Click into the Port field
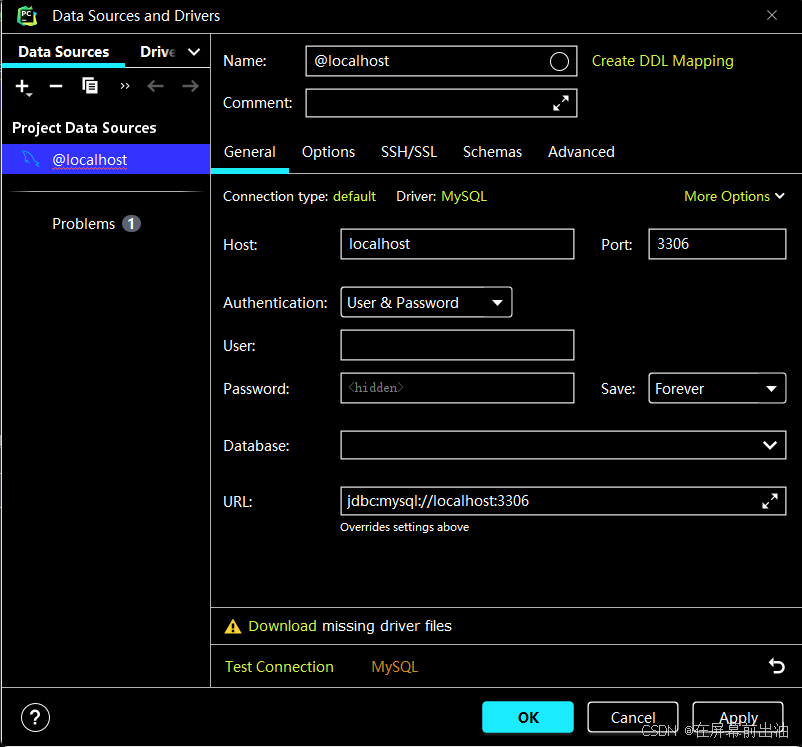This screenshot has height=747, width=802. (x=717, y=244)
